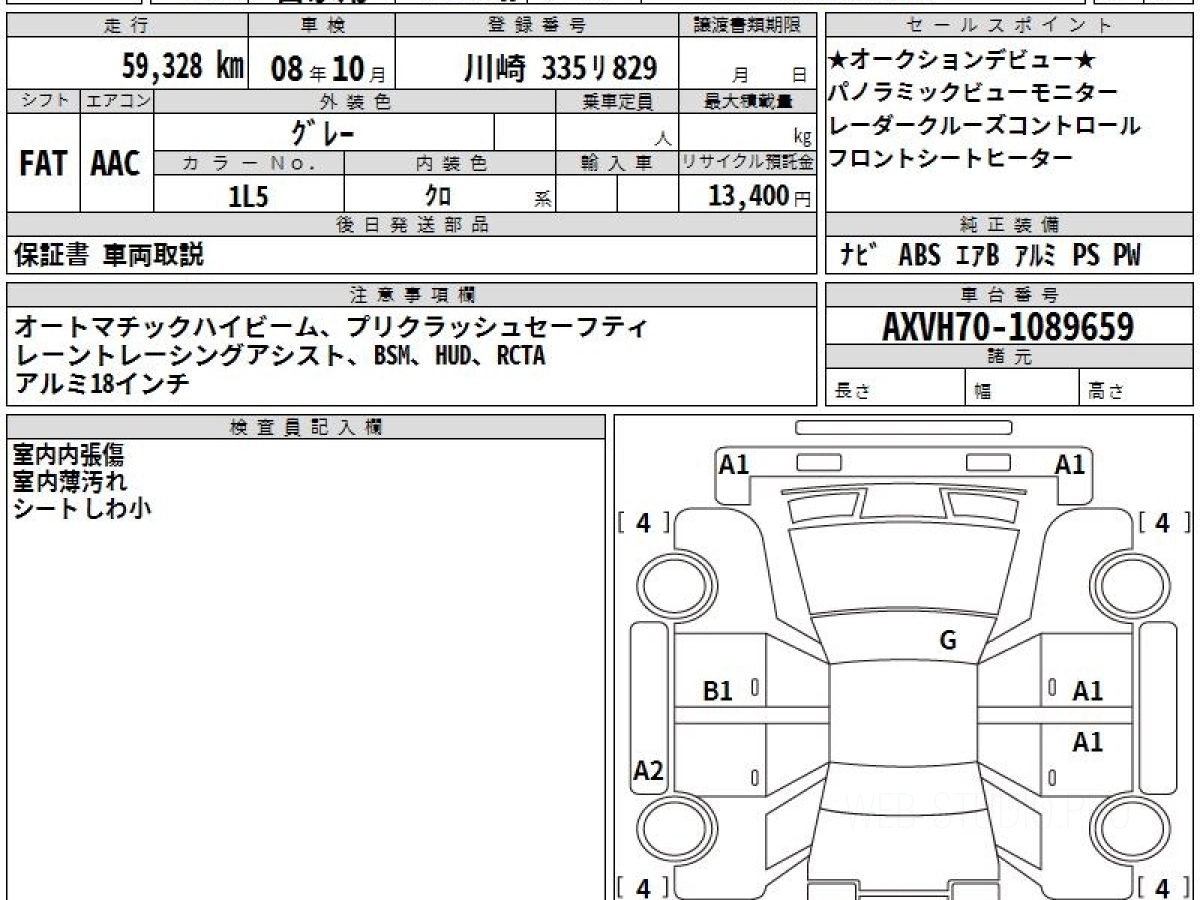Click the シフト header cell
Image resolution: width=1200 pixels, height=900 pixels.
[x=44, y=101]
